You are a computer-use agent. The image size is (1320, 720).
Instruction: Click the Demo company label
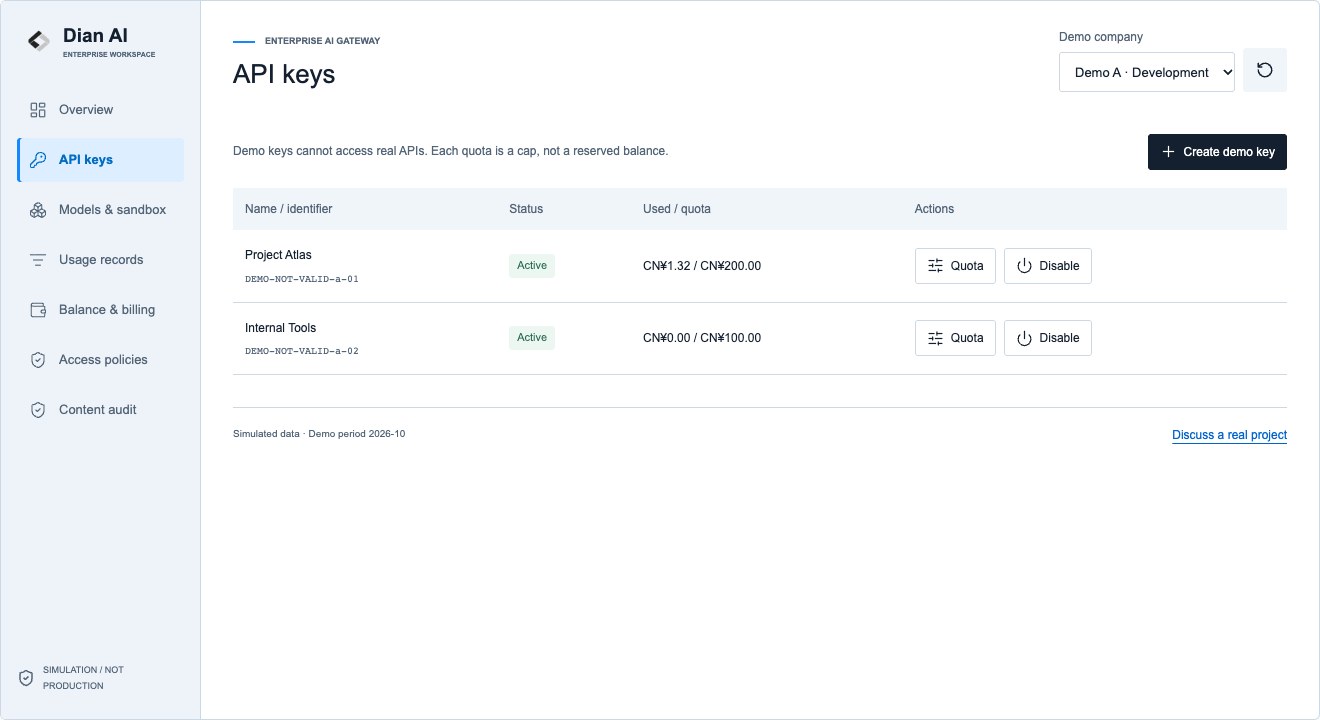pos(1101,37)
